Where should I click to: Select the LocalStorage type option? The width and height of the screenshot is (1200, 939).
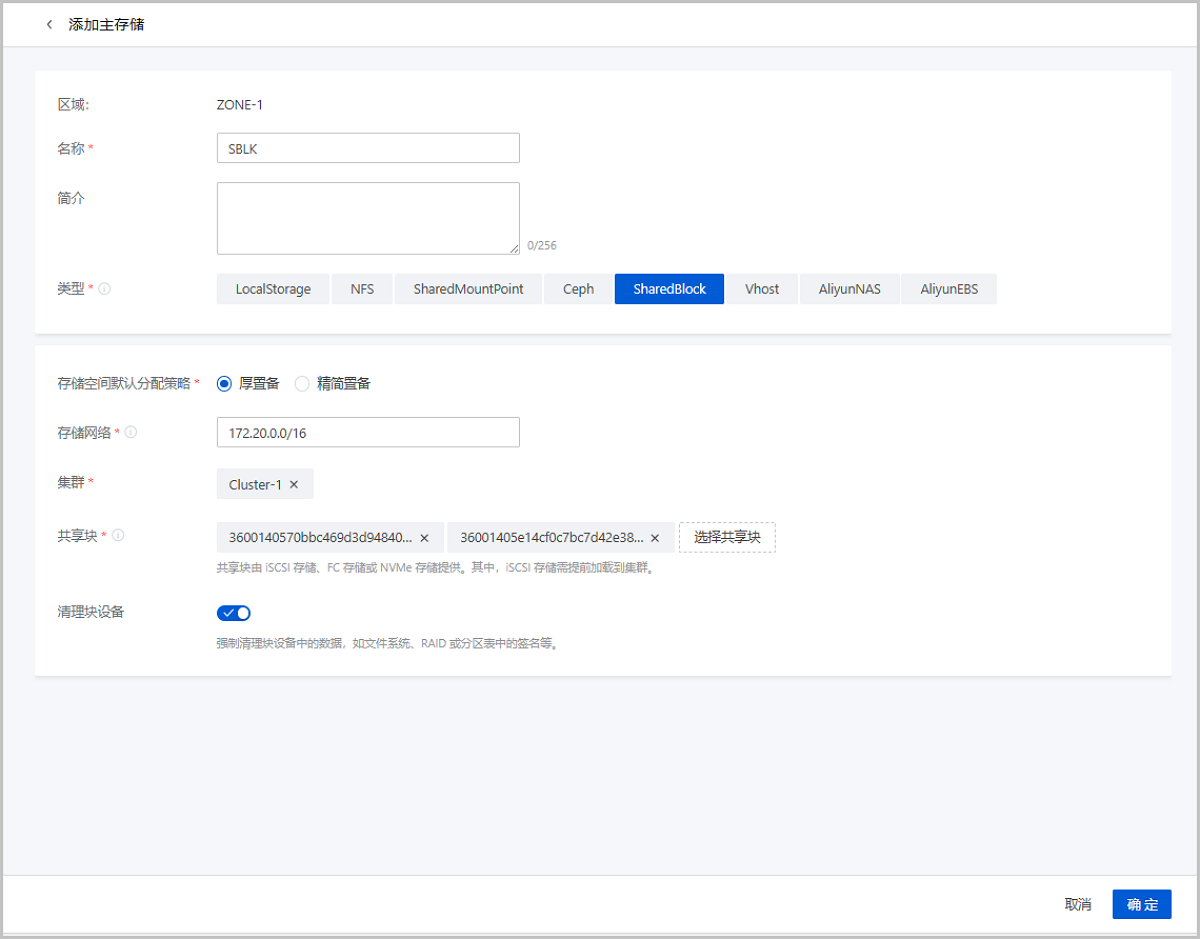pyautogui.click(x=272, y=288)
